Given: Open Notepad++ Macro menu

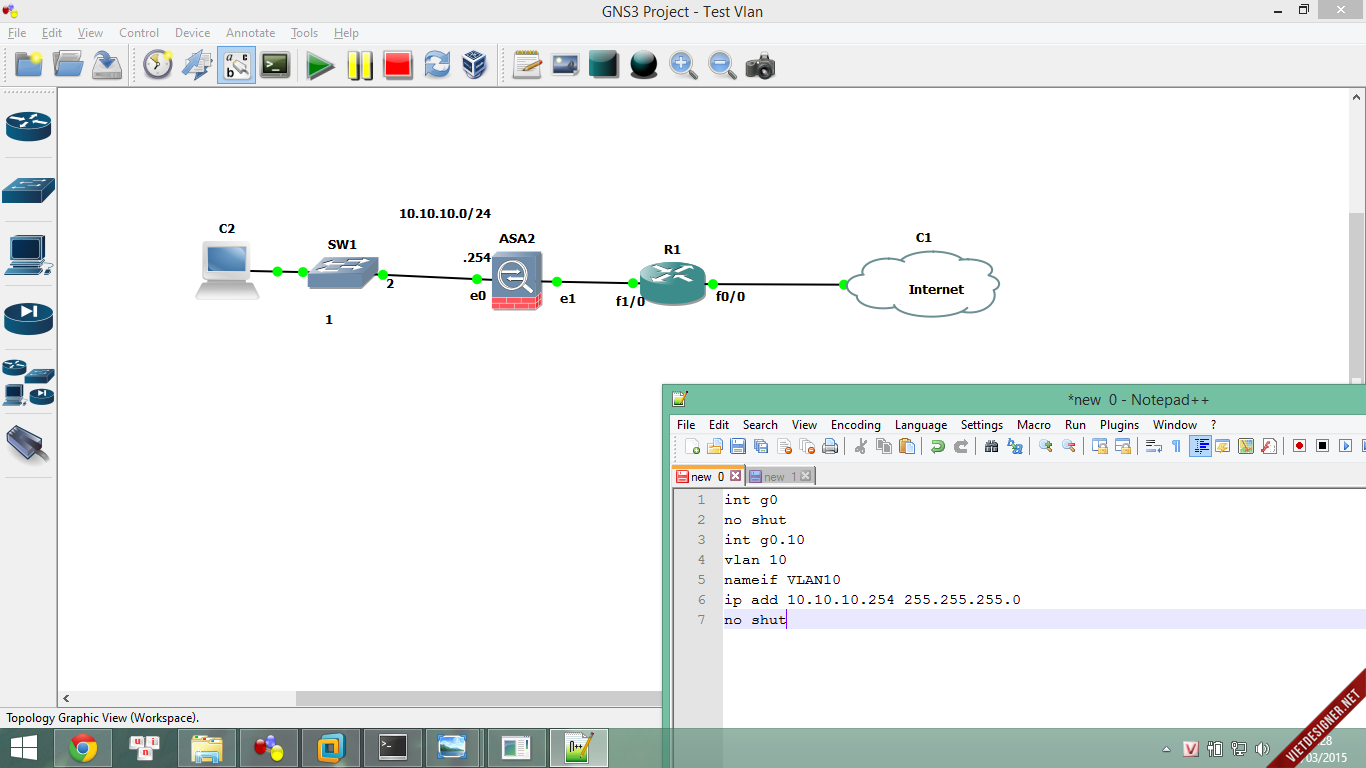Looking at the screenshot, I should [1034, 425].
